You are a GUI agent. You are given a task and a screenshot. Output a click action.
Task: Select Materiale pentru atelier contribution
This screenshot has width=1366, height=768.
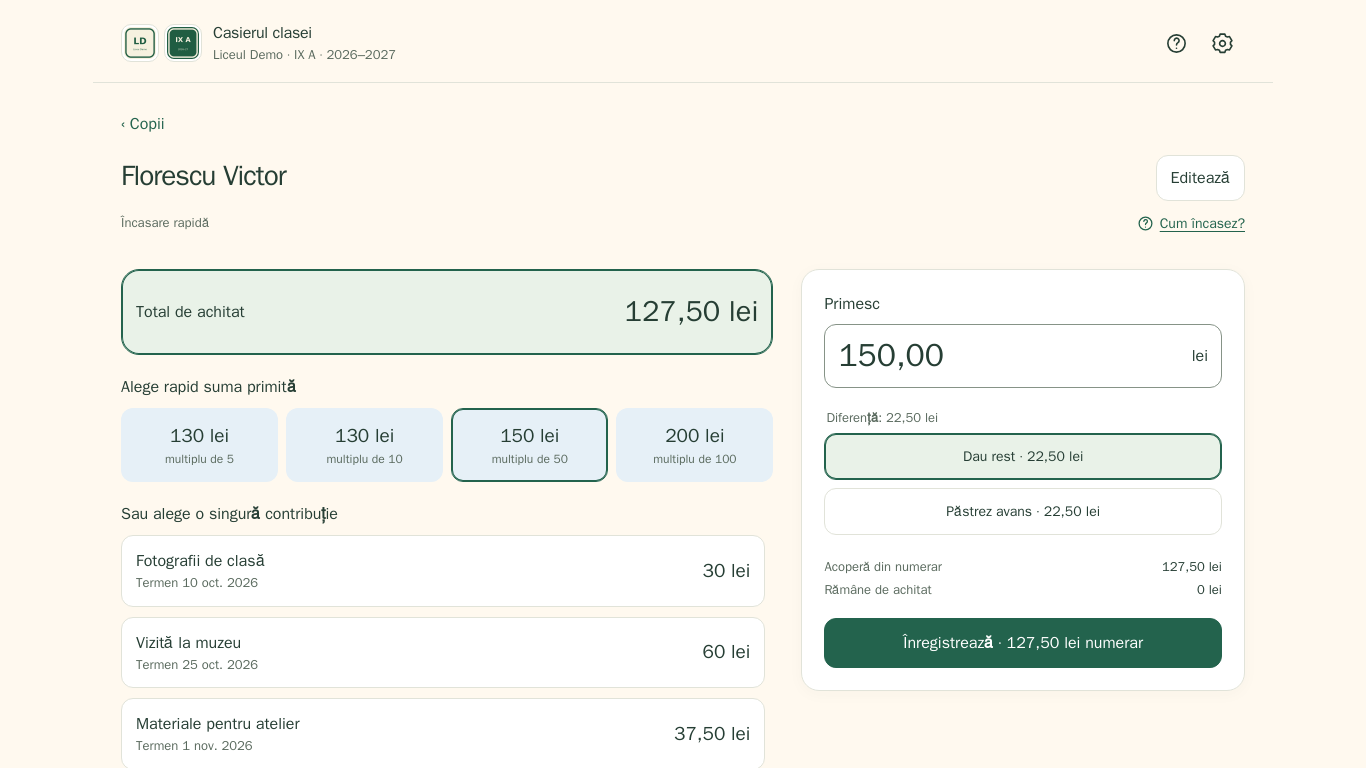pyautogui.click(x=443, y=733)
